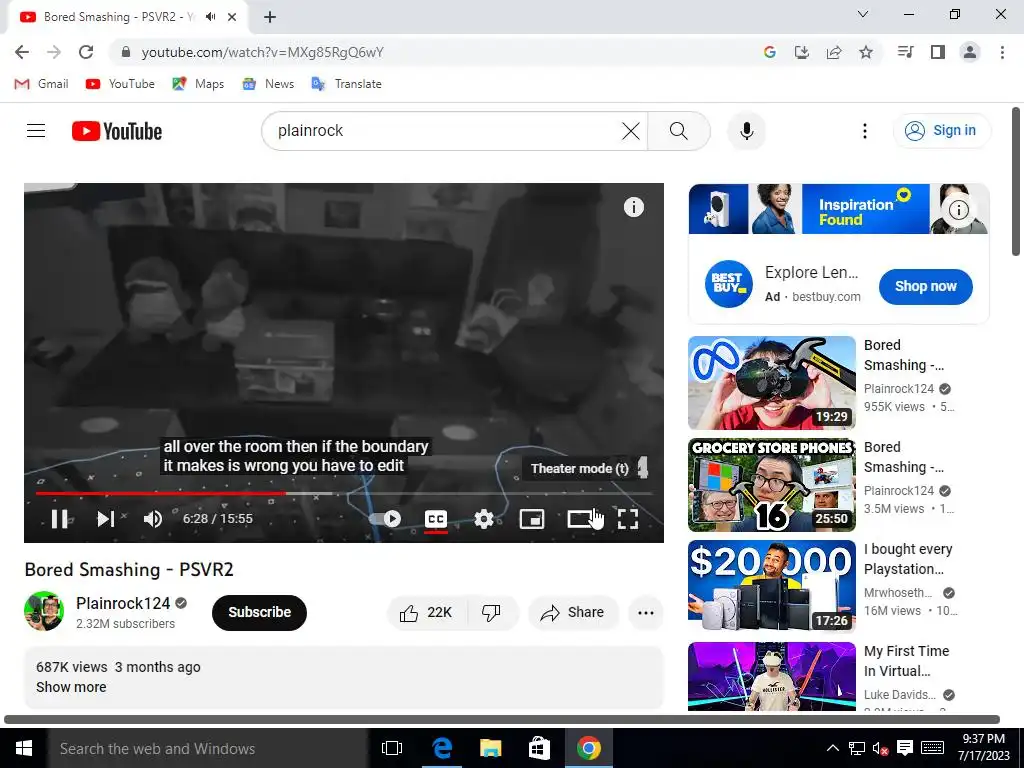Open Plainrock124 channel name link
The height and width of the screenshot is (768, 1024).
123,603
